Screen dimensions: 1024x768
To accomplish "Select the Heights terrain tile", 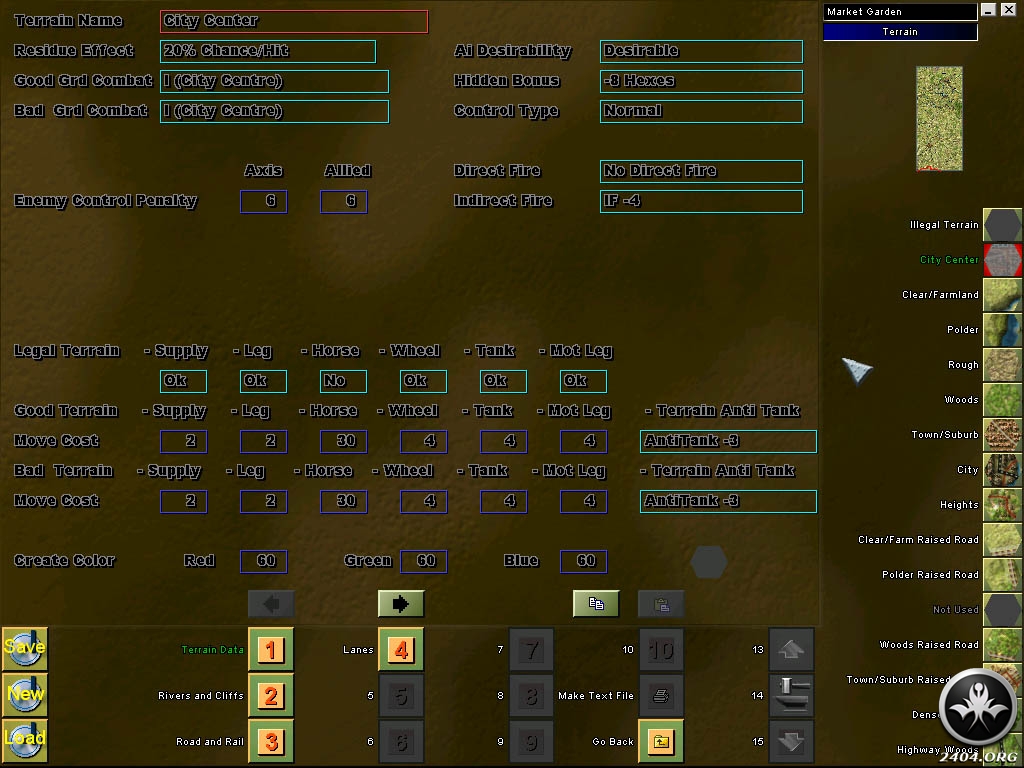I will (x=1002, y=505).
